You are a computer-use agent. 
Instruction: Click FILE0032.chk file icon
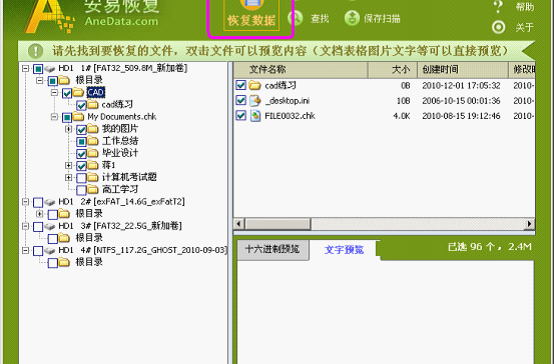255,116
